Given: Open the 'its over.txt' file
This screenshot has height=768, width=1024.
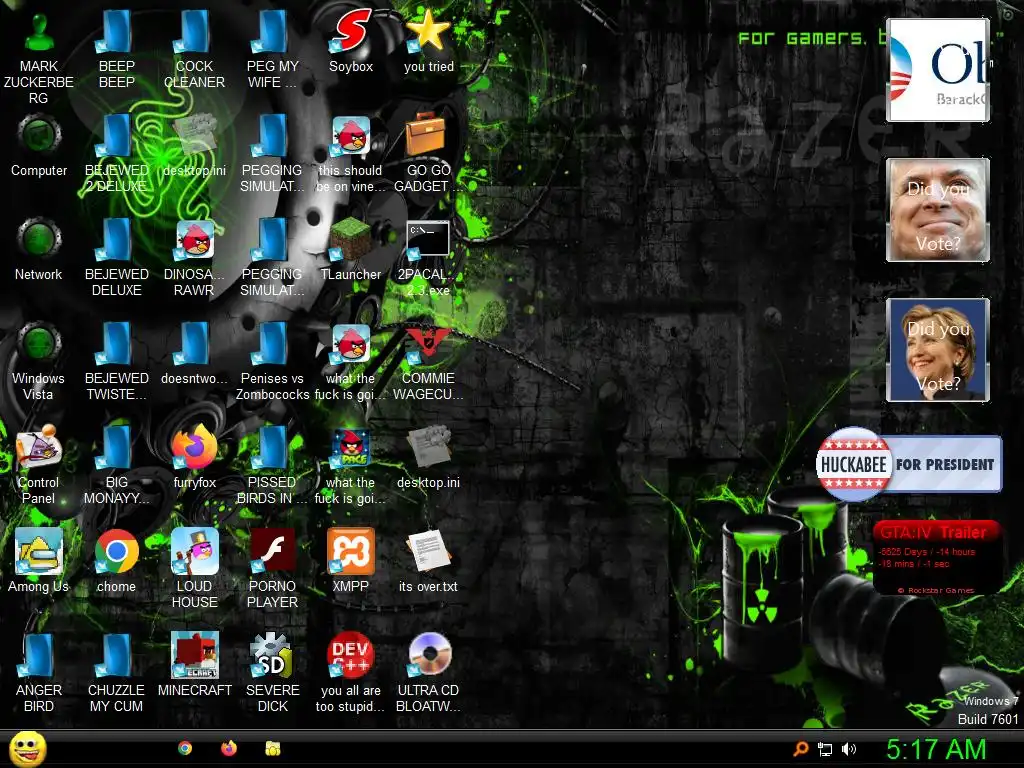Looking at the screenshot, I should click(x=428, y=551).
